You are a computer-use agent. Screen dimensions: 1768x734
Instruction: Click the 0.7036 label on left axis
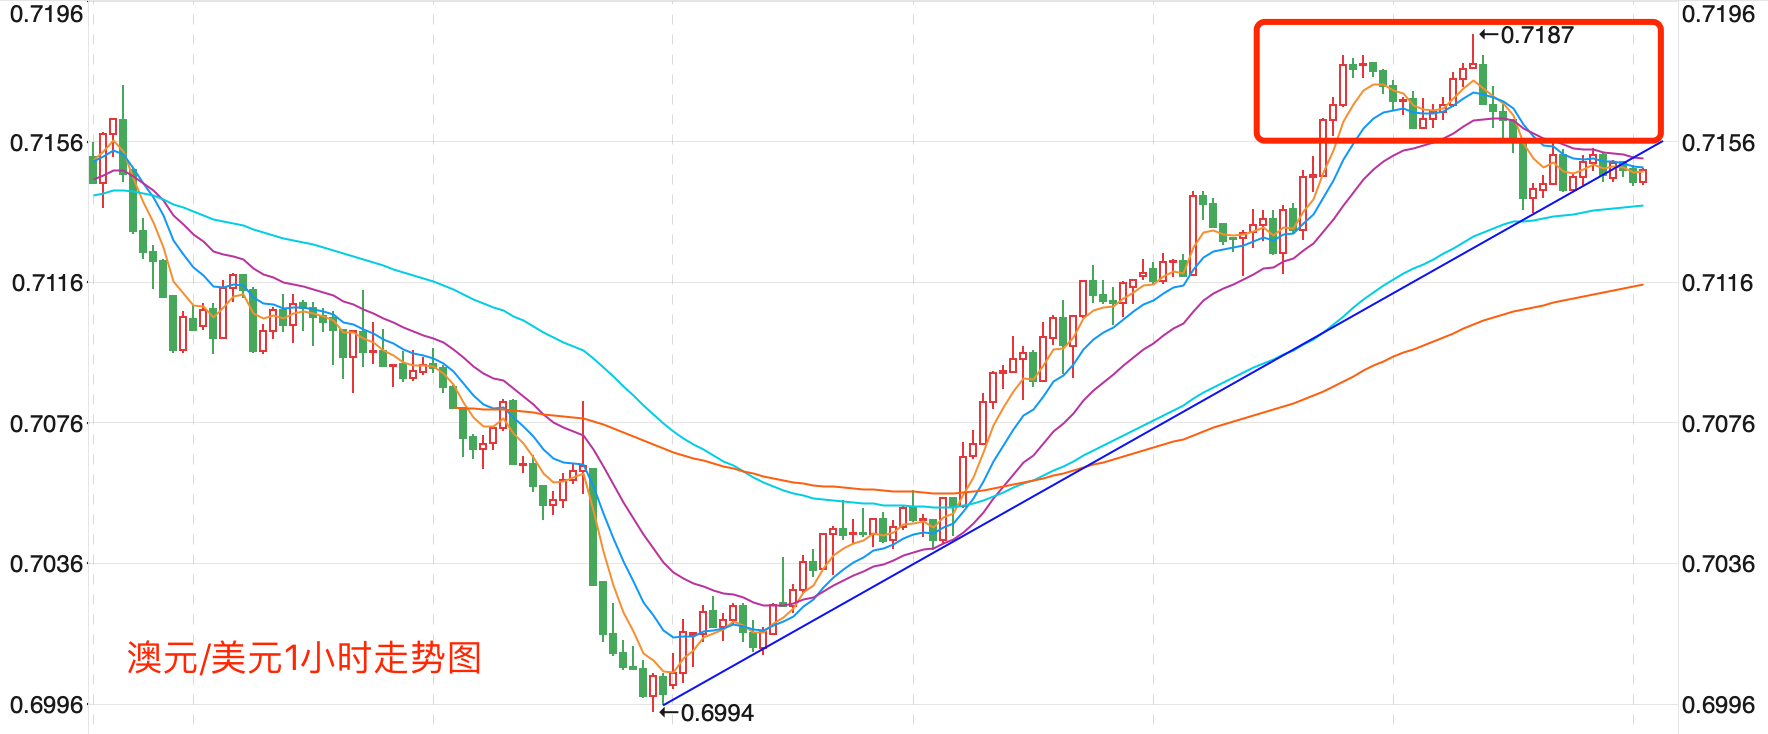tap(46, 564)
